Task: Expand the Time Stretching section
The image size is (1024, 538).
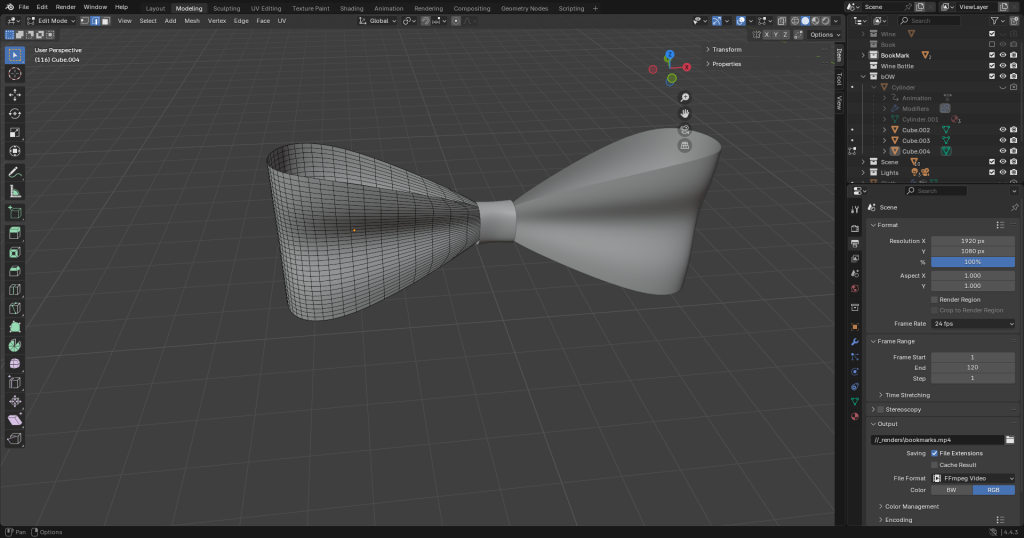Action: (907, 395)
